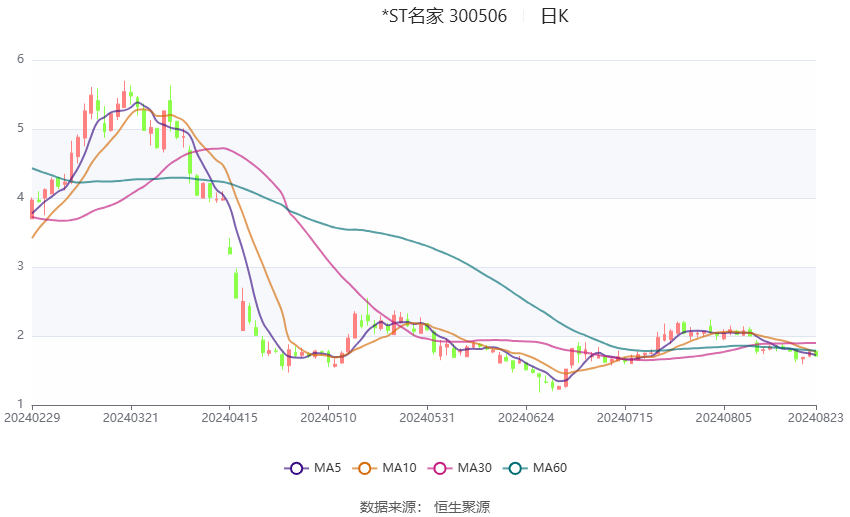Select x-axis date label 20240823
850x517 pixels.
(x=815, y=418)
